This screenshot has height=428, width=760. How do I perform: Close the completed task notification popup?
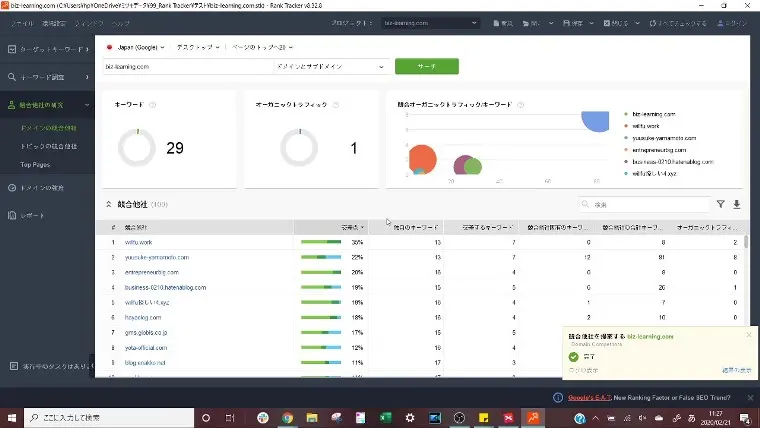[x=750, y=337]
